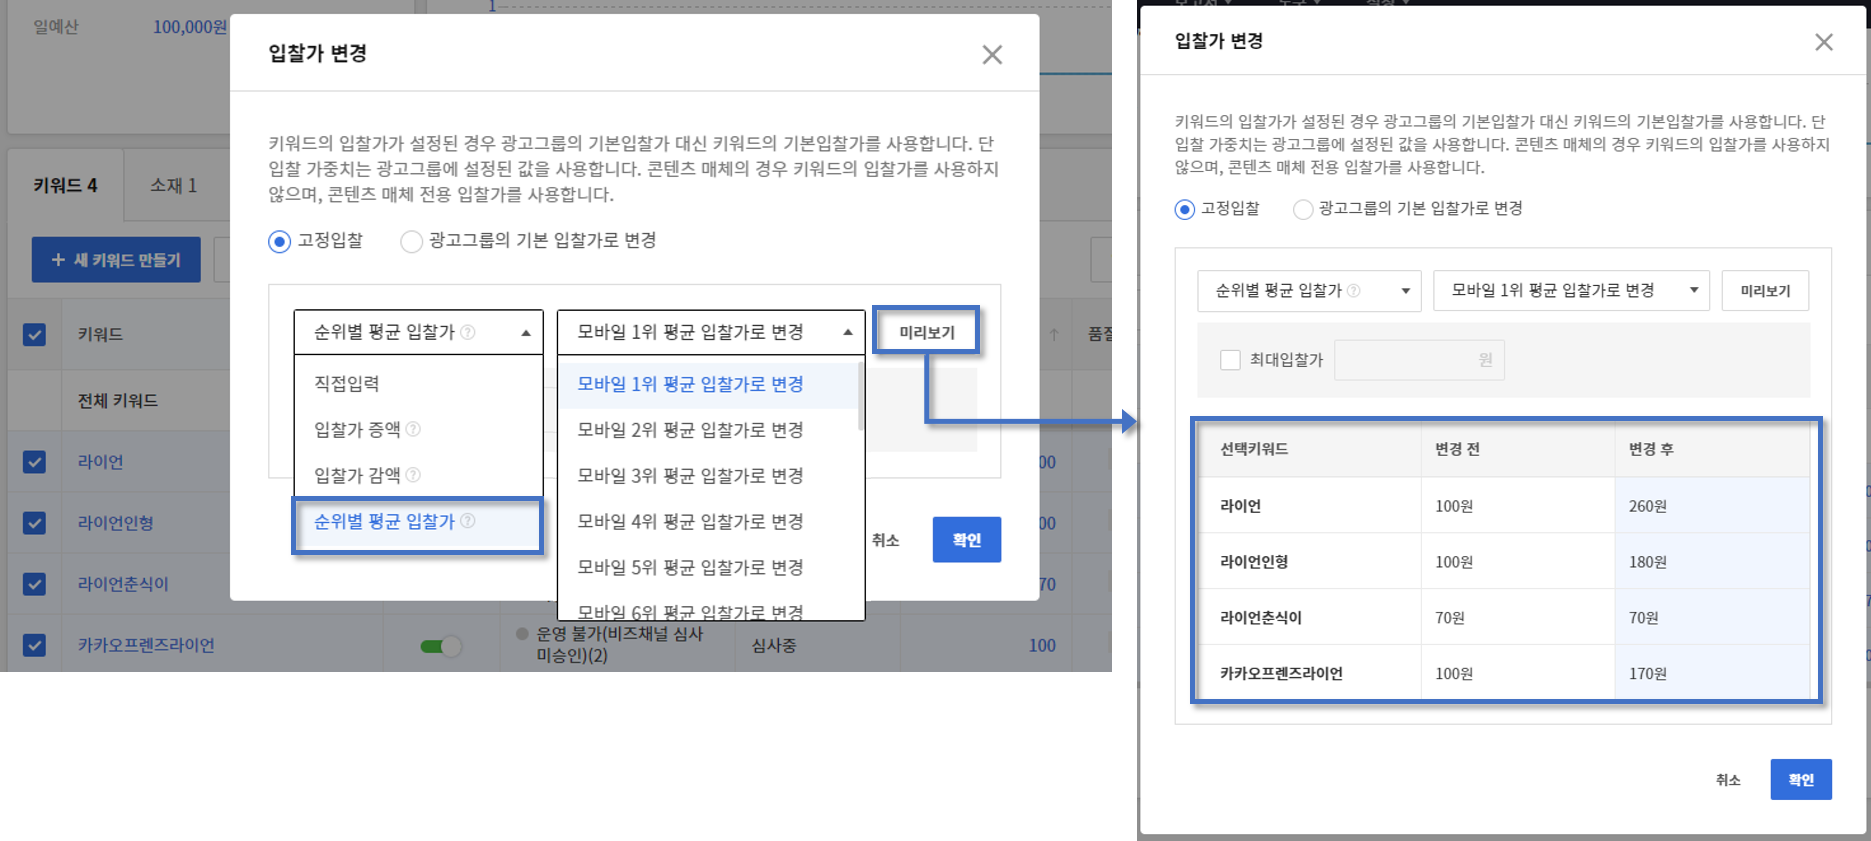
Task: Select 모바일 3위 평균 입찰가로 변경 option
Action: click(x=707, y=476)
